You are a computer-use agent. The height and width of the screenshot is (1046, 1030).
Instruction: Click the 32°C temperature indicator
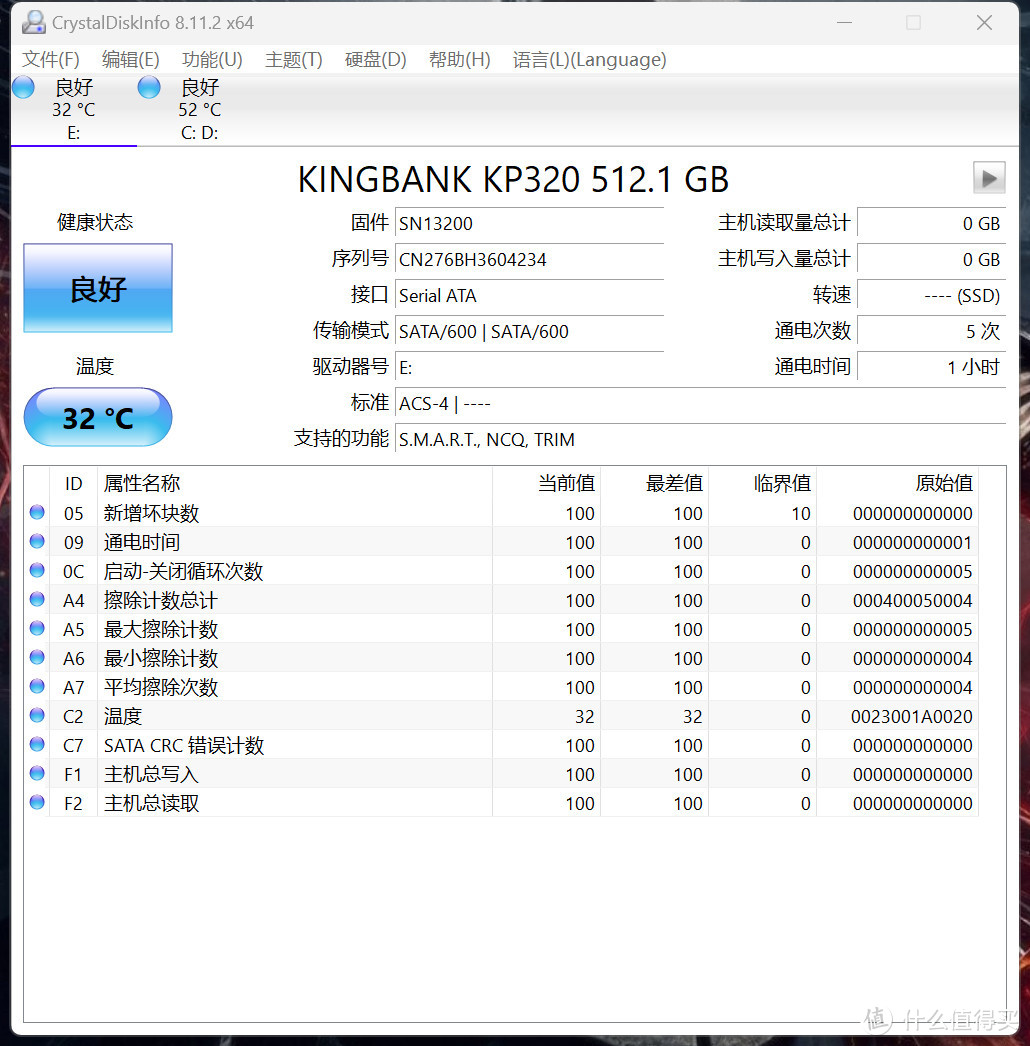[97, 417]
